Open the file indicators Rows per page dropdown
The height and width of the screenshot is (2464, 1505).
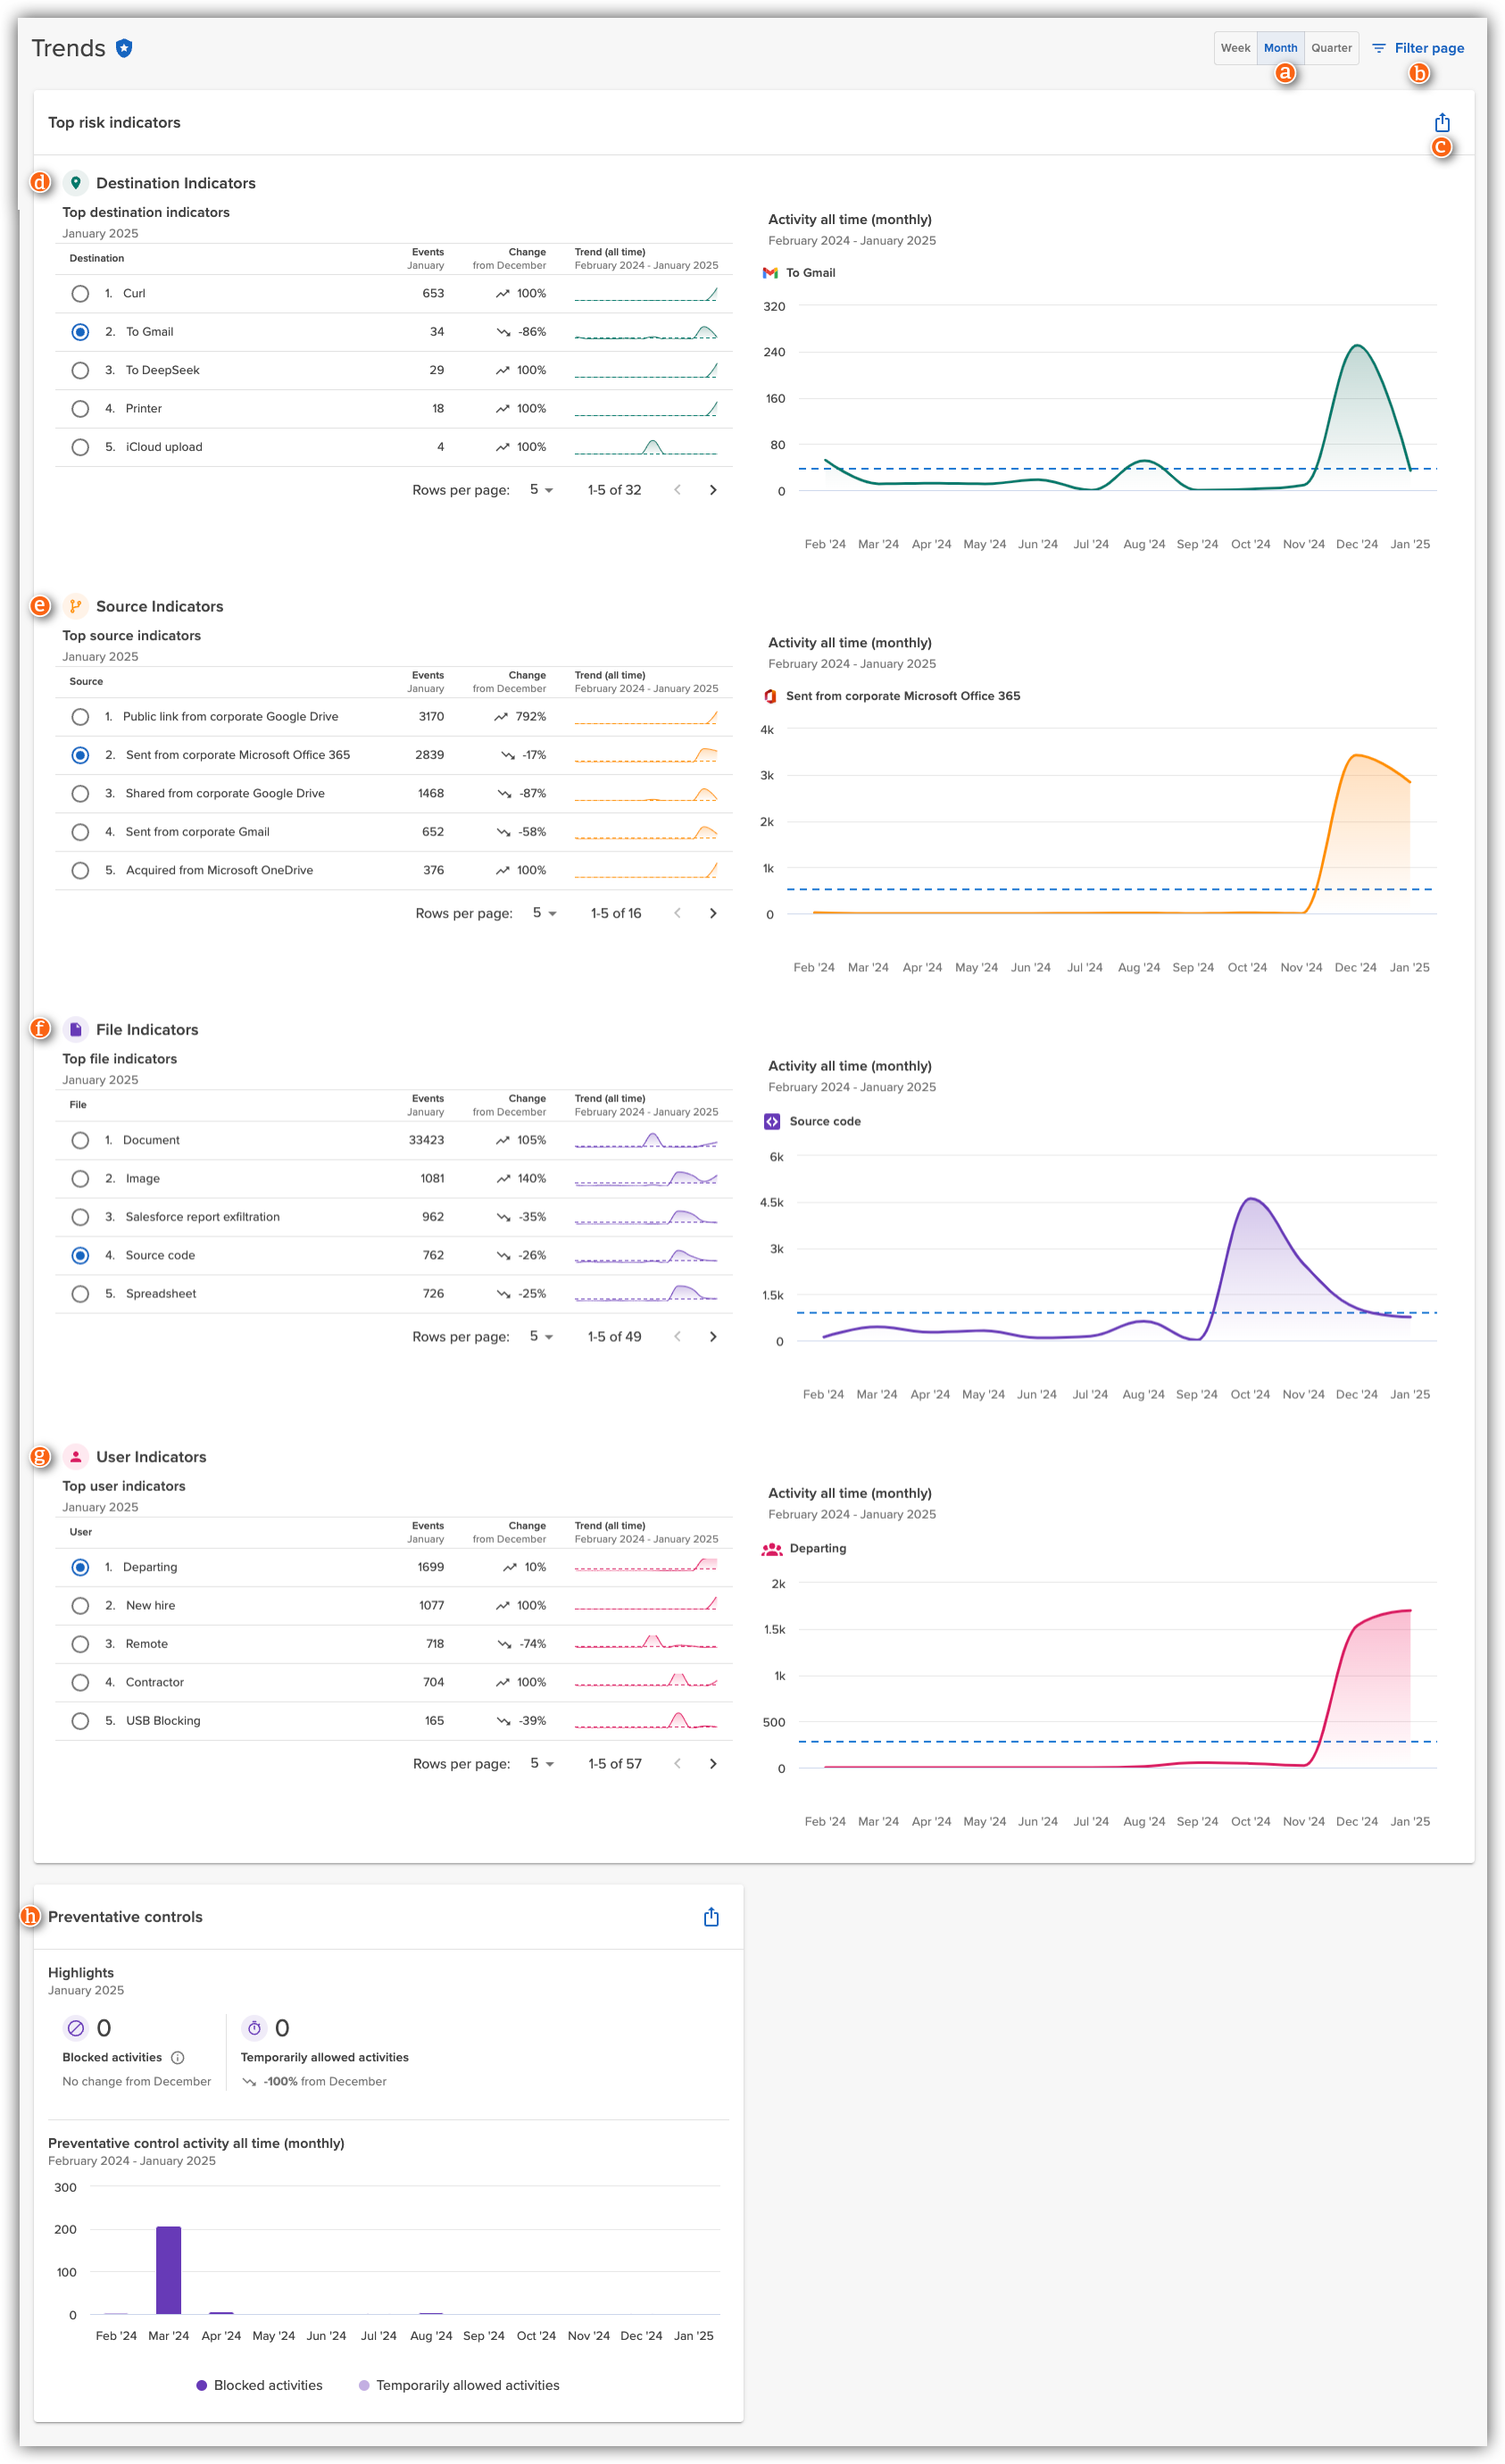pyautogui.click(x=539, y=1336)
